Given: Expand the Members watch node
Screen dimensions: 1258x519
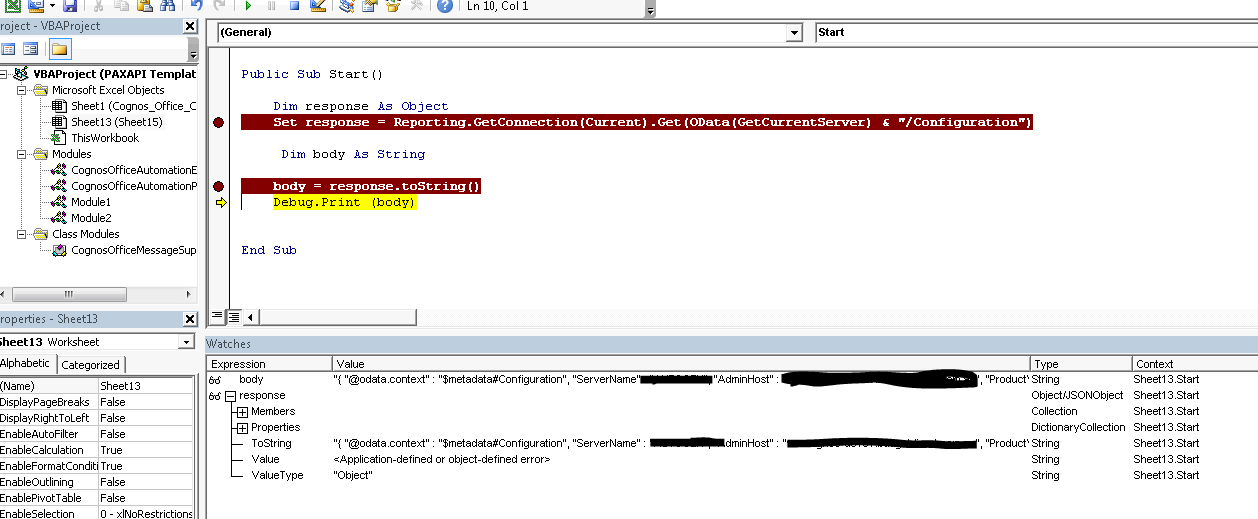Looking at the screenshot, I should point(242,412).
